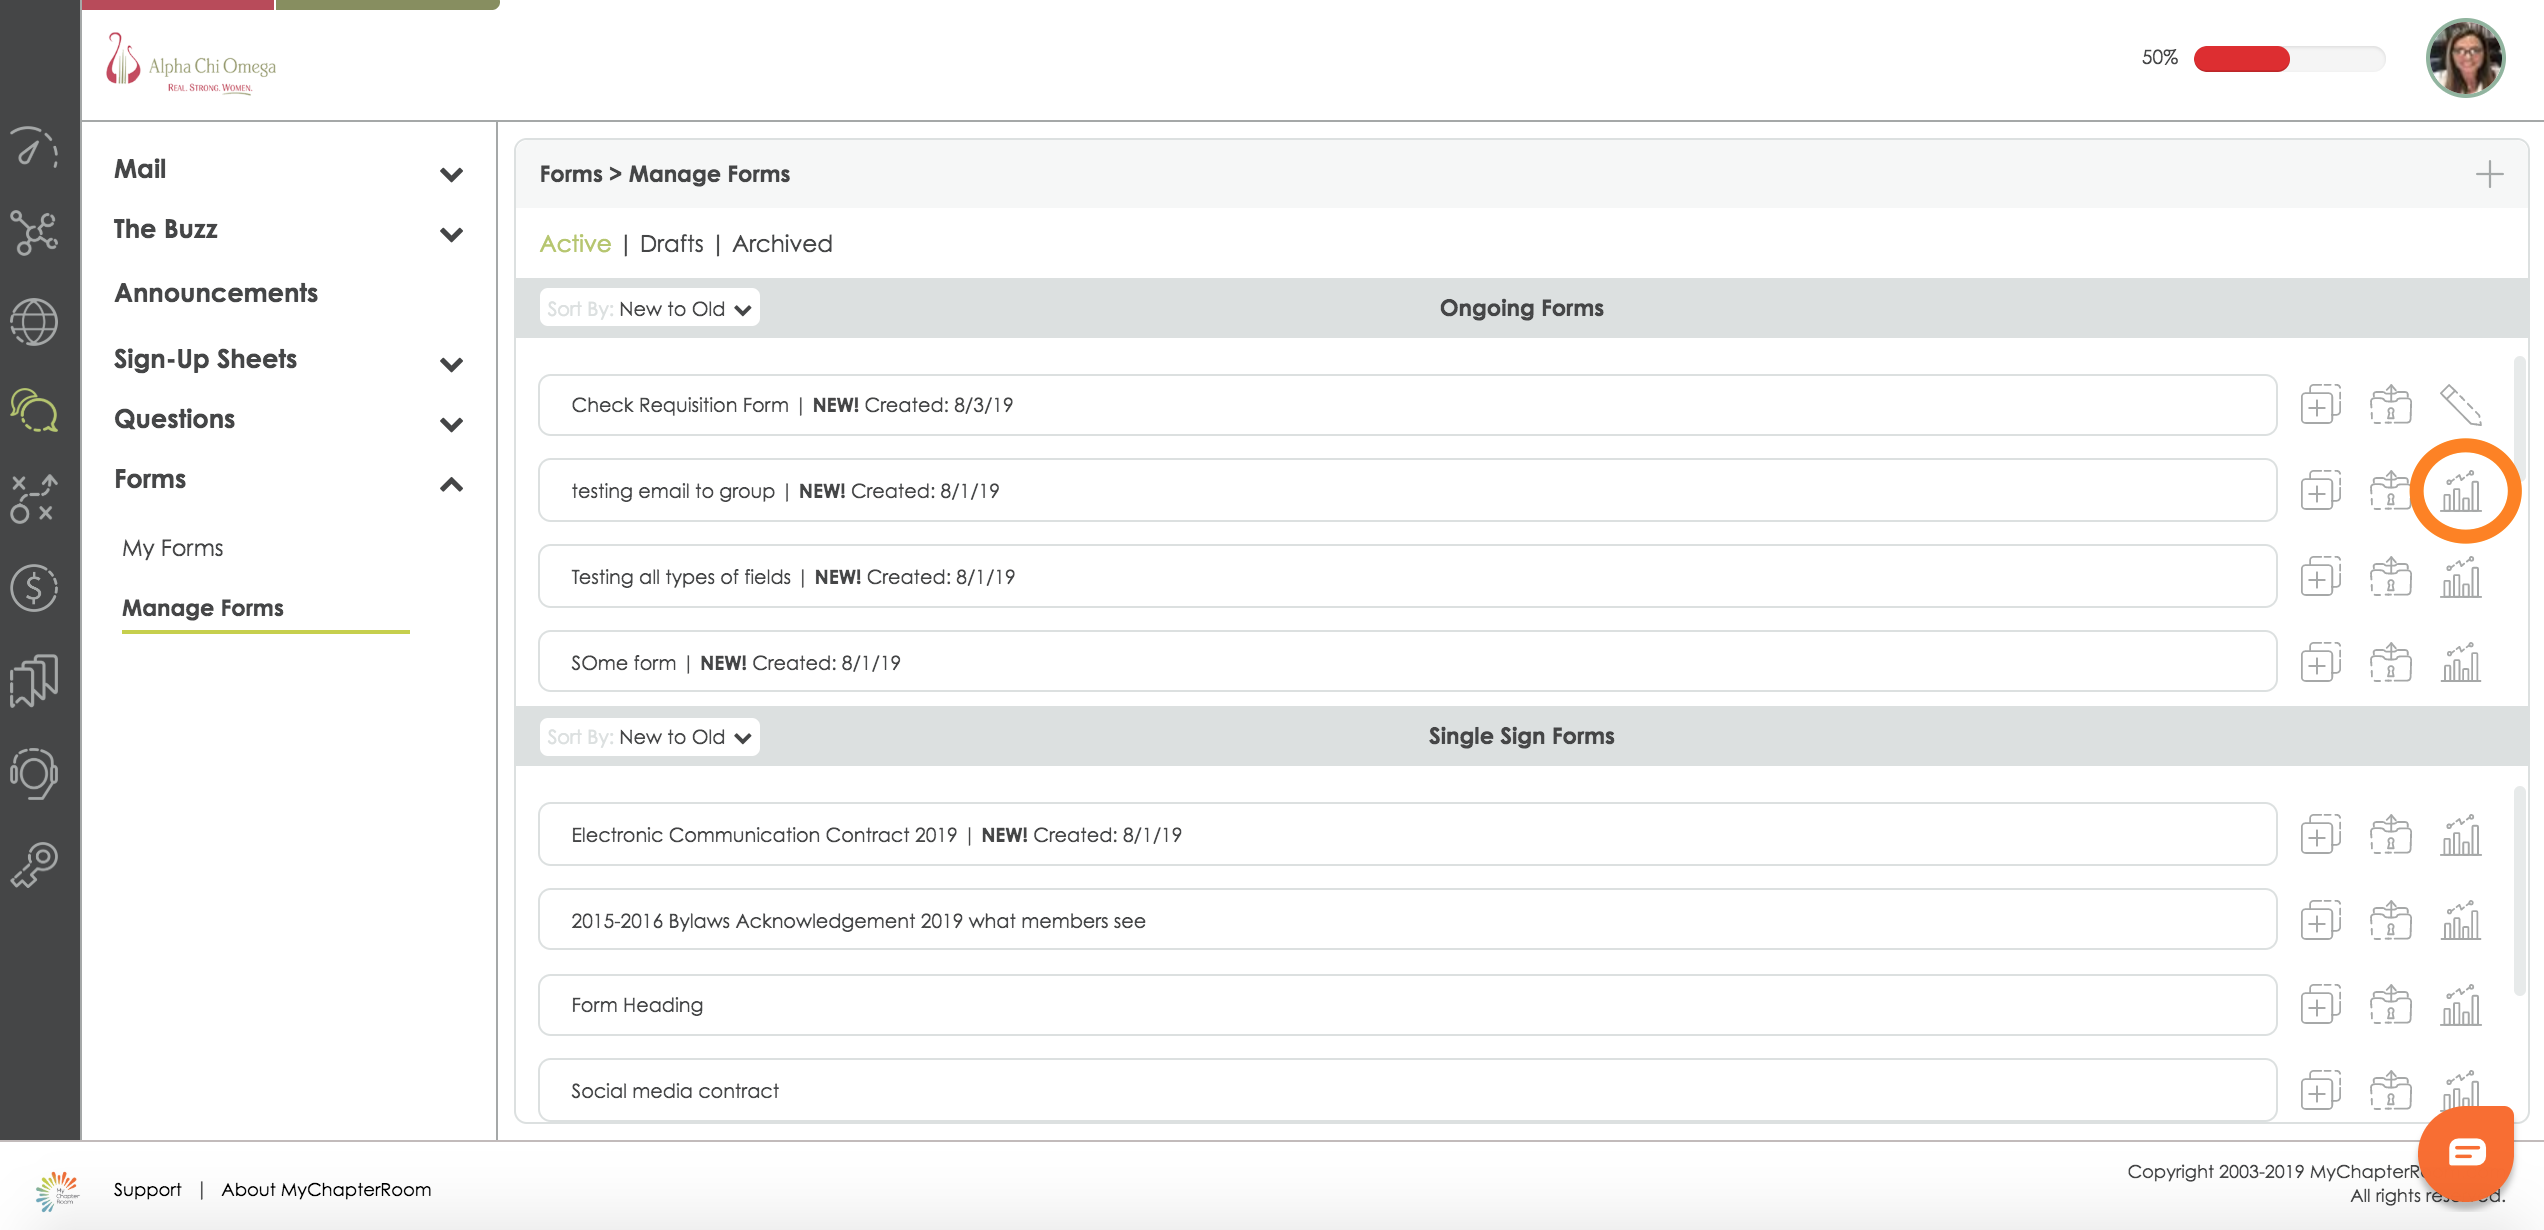Expand Sign-Up Sheets section

(x=451, y=364)
